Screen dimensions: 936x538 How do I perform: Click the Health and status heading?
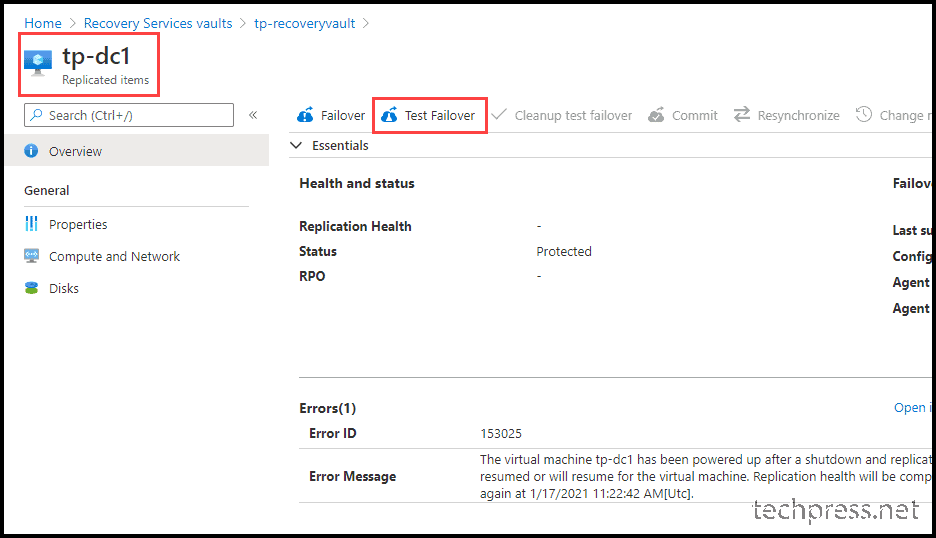tap(357, 183)
